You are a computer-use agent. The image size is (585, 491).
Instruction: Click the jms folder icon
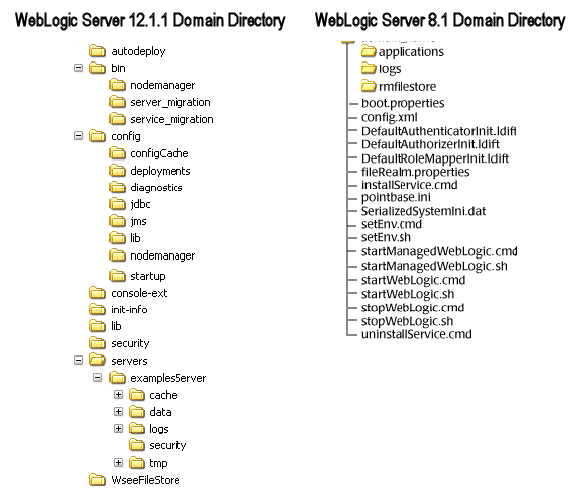click(117, 221)
